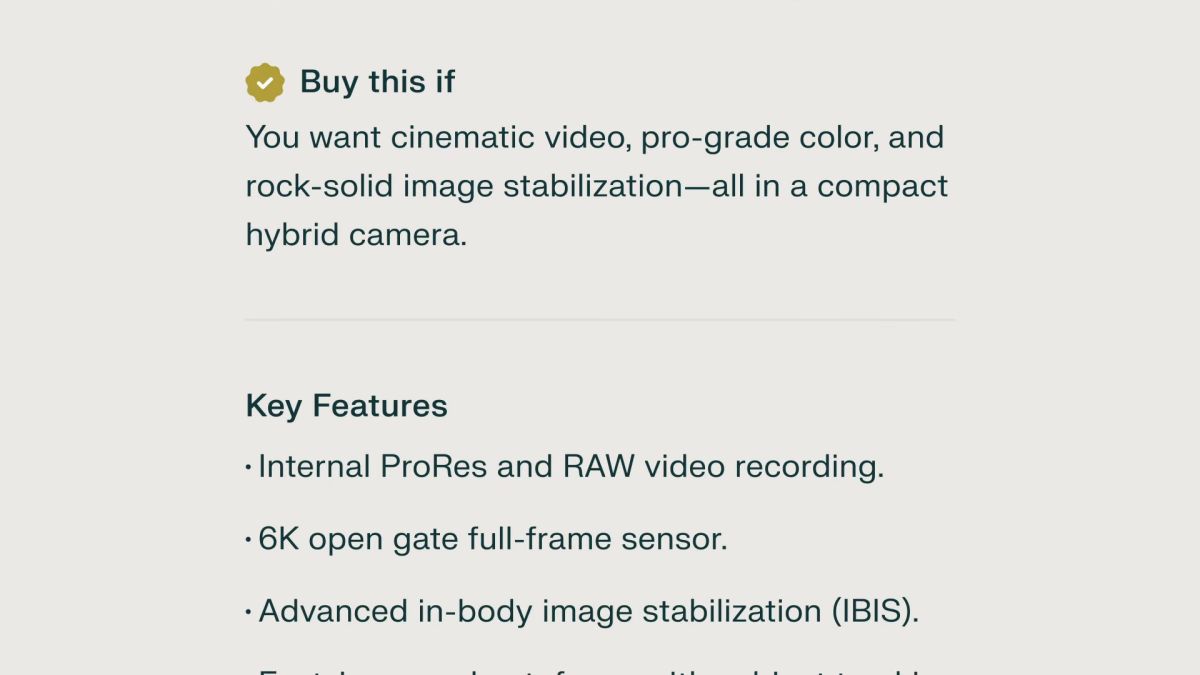Click the horizontal divider line

pyautogui.click(x=600, y=320)
